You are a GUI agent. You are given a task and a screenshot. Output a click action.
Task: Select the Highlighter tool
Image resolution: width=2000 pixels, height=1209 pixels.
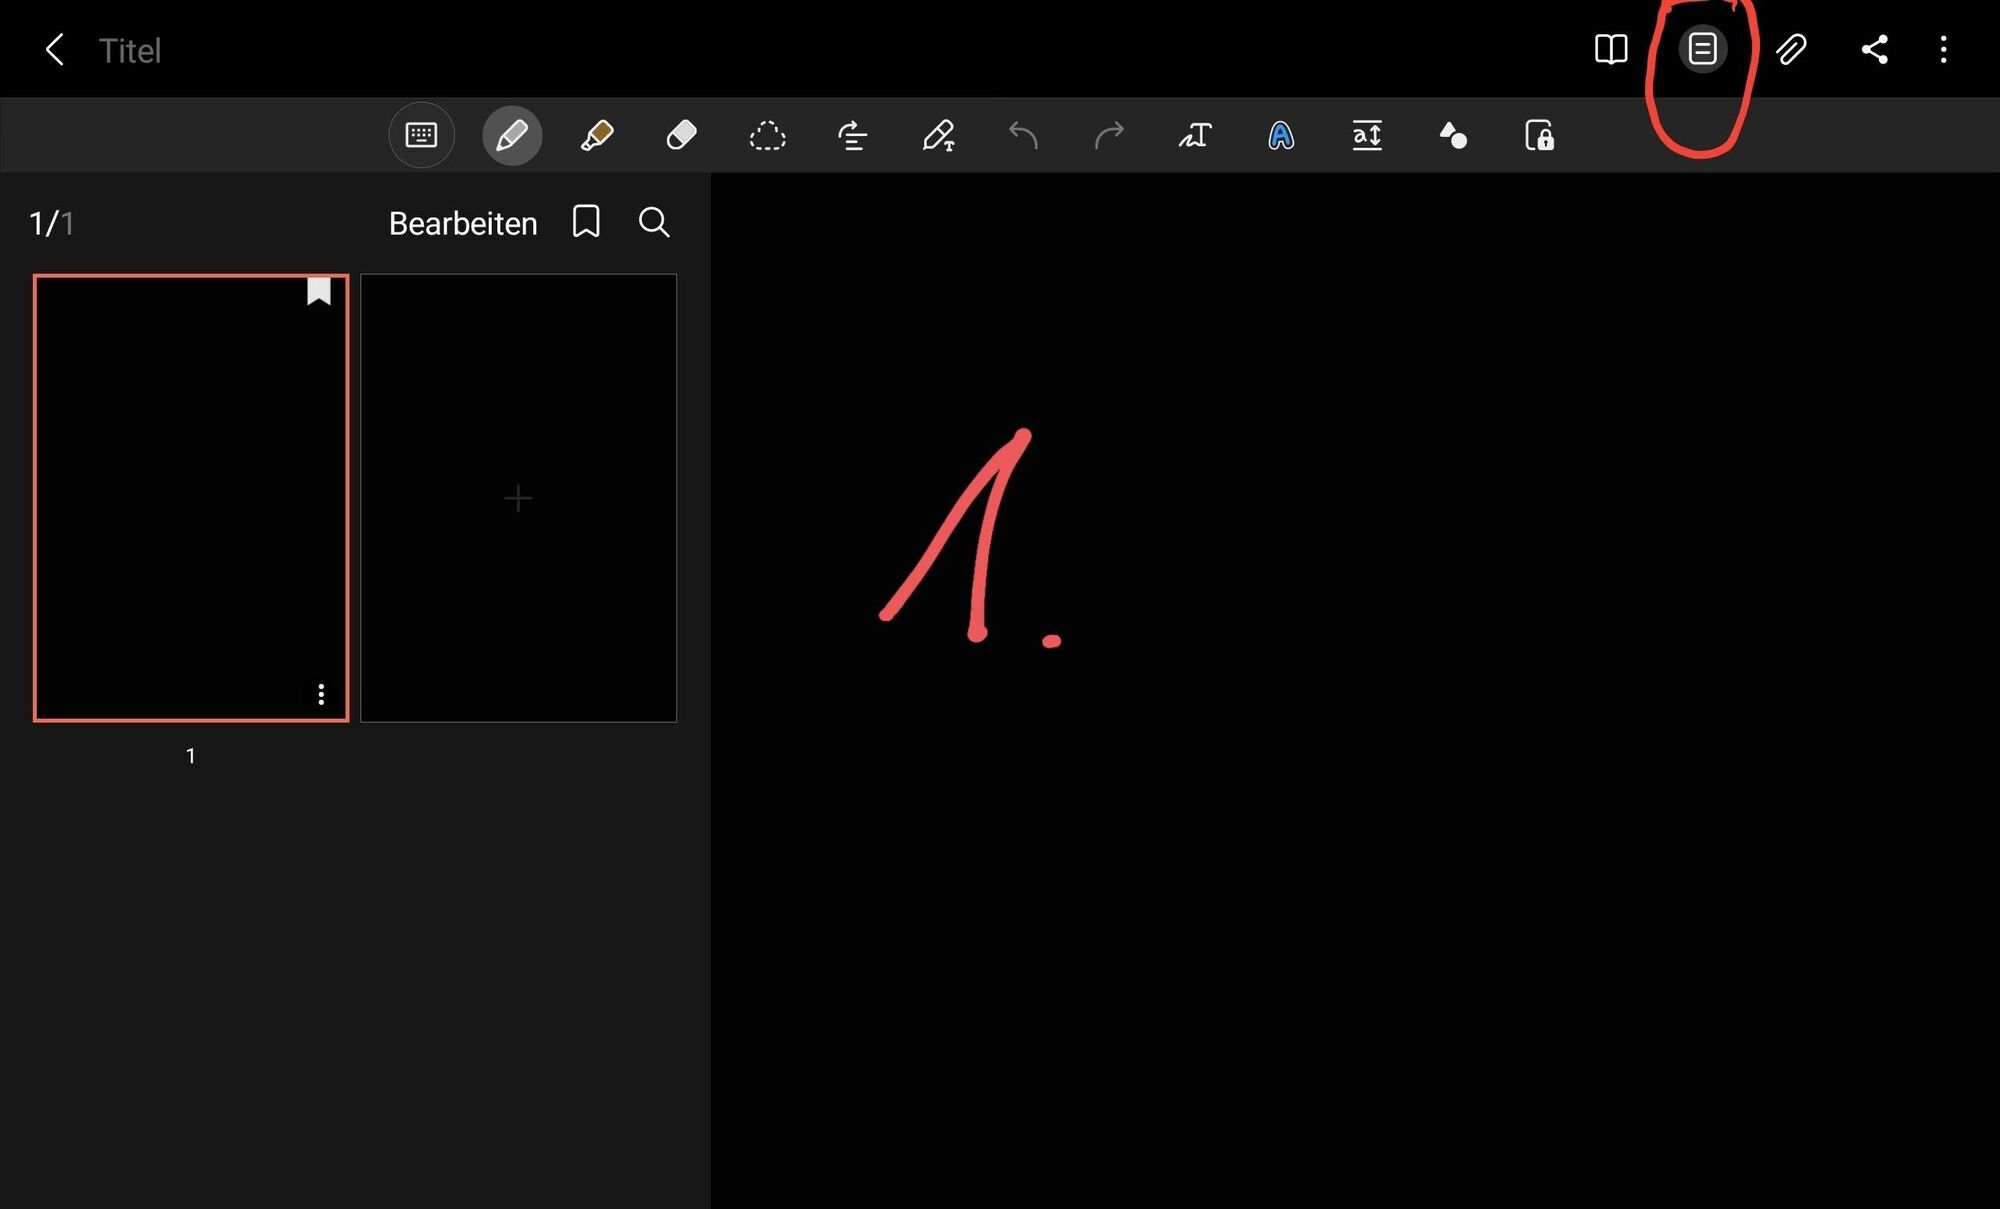click(597, 135)
